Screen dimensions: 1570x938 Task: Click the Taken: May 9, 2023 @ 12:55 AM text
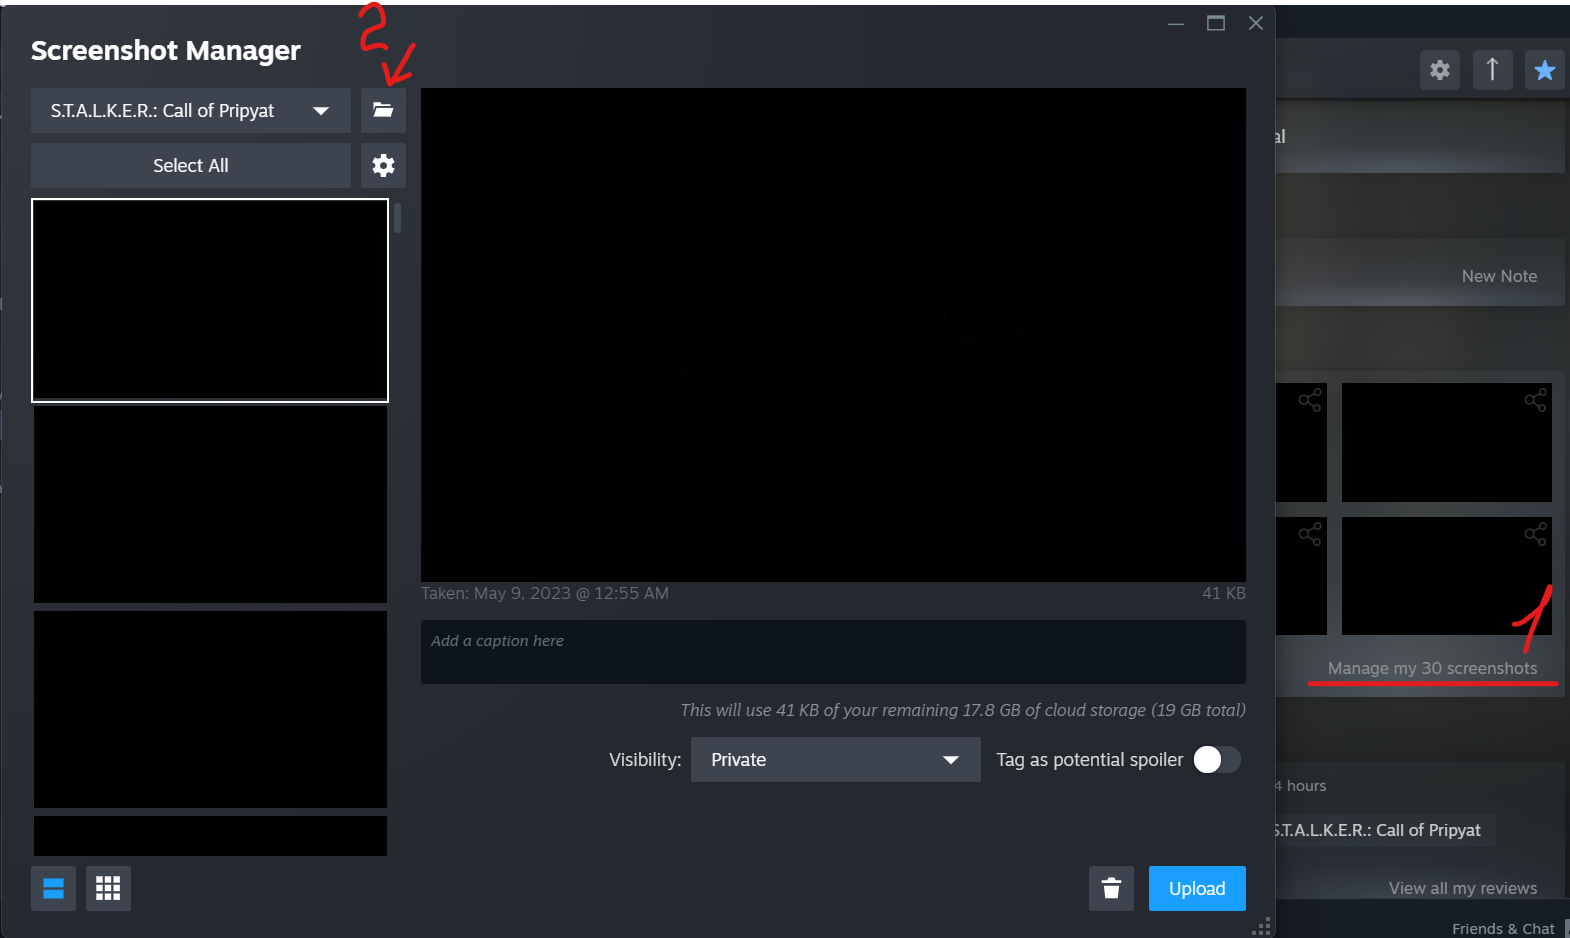[x=545, y=593]
